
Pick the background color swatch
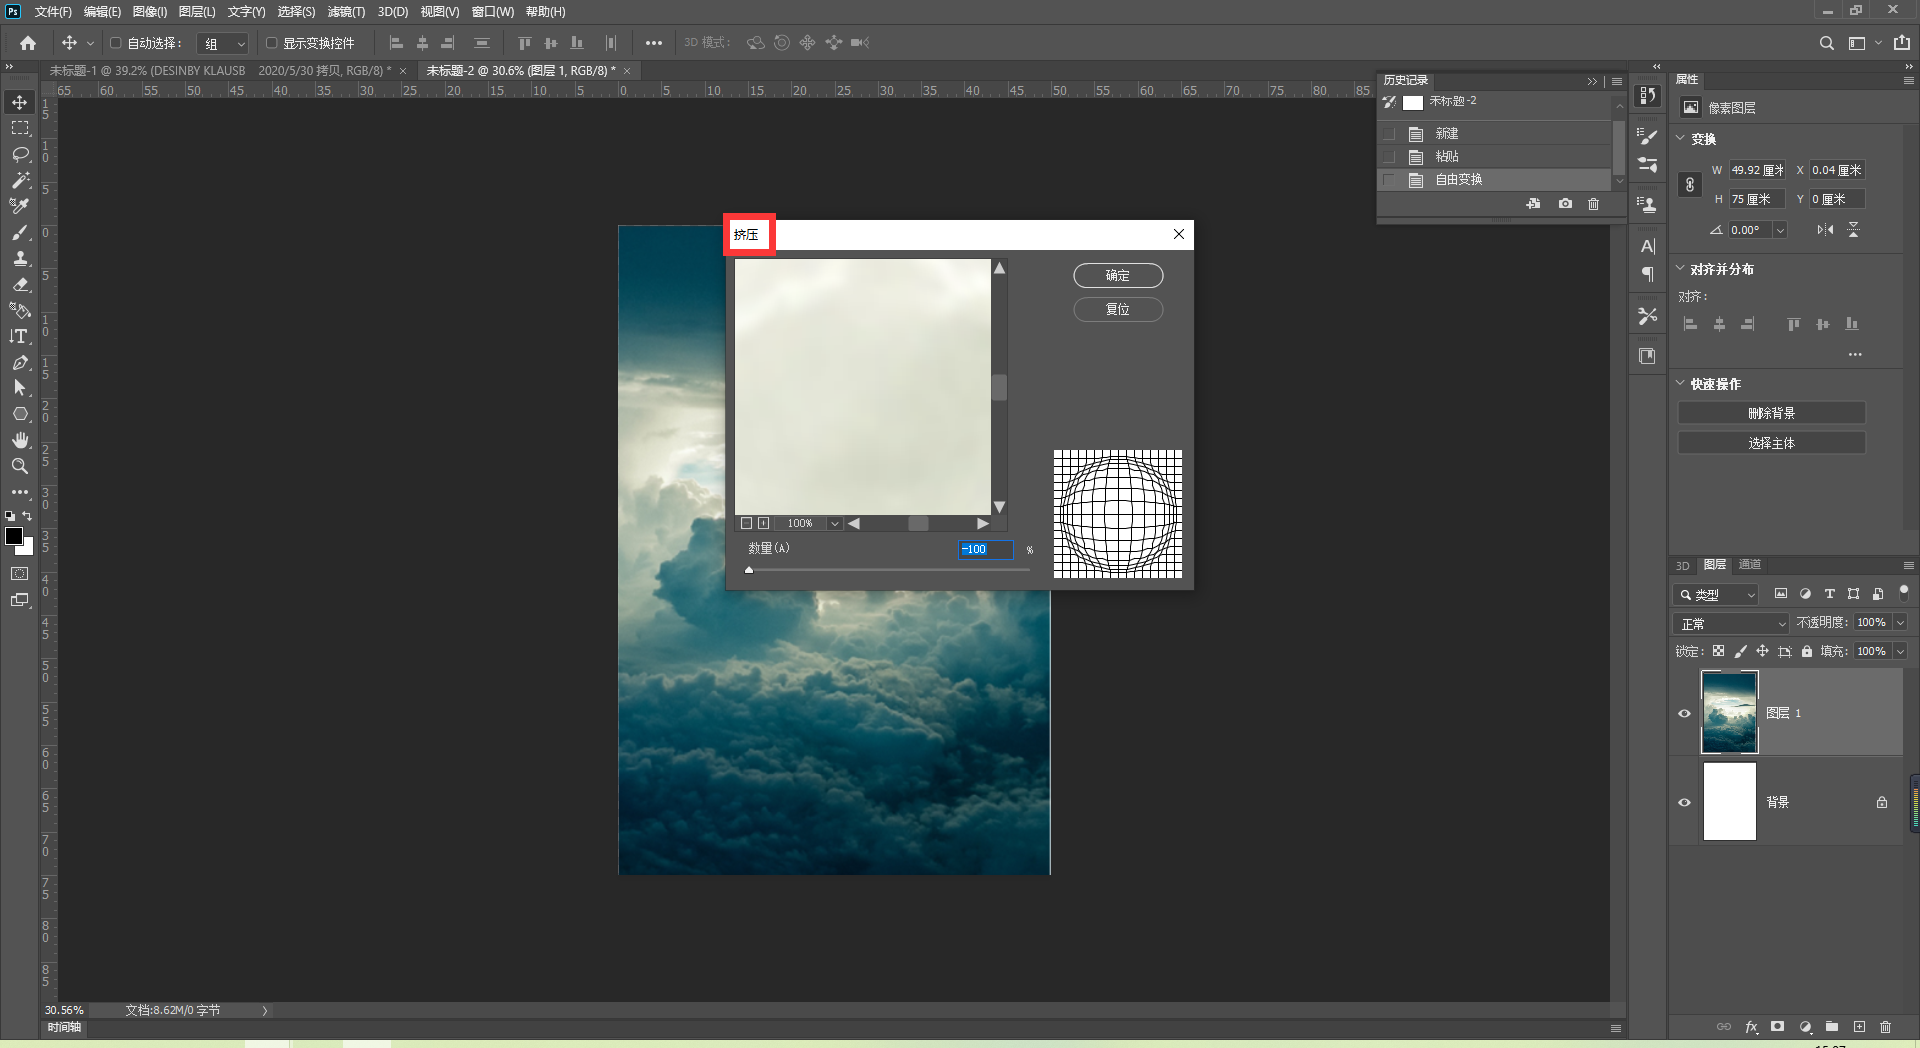(x=28, y=548)
